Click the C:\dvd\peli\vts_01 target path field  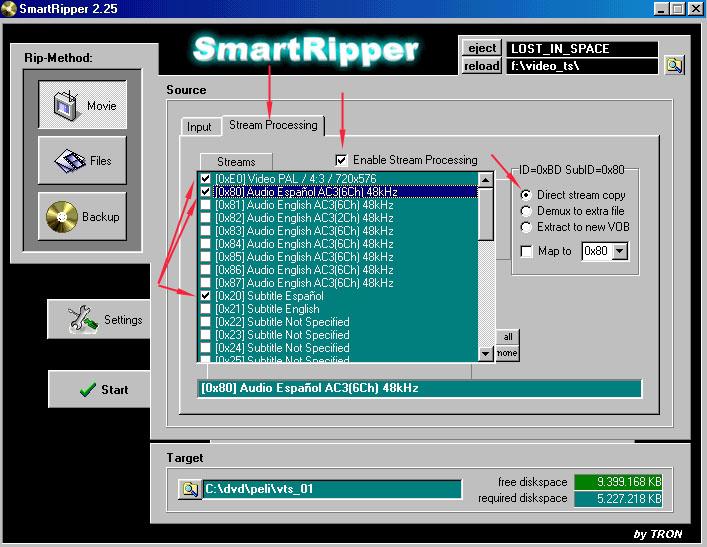pos(333,489)
